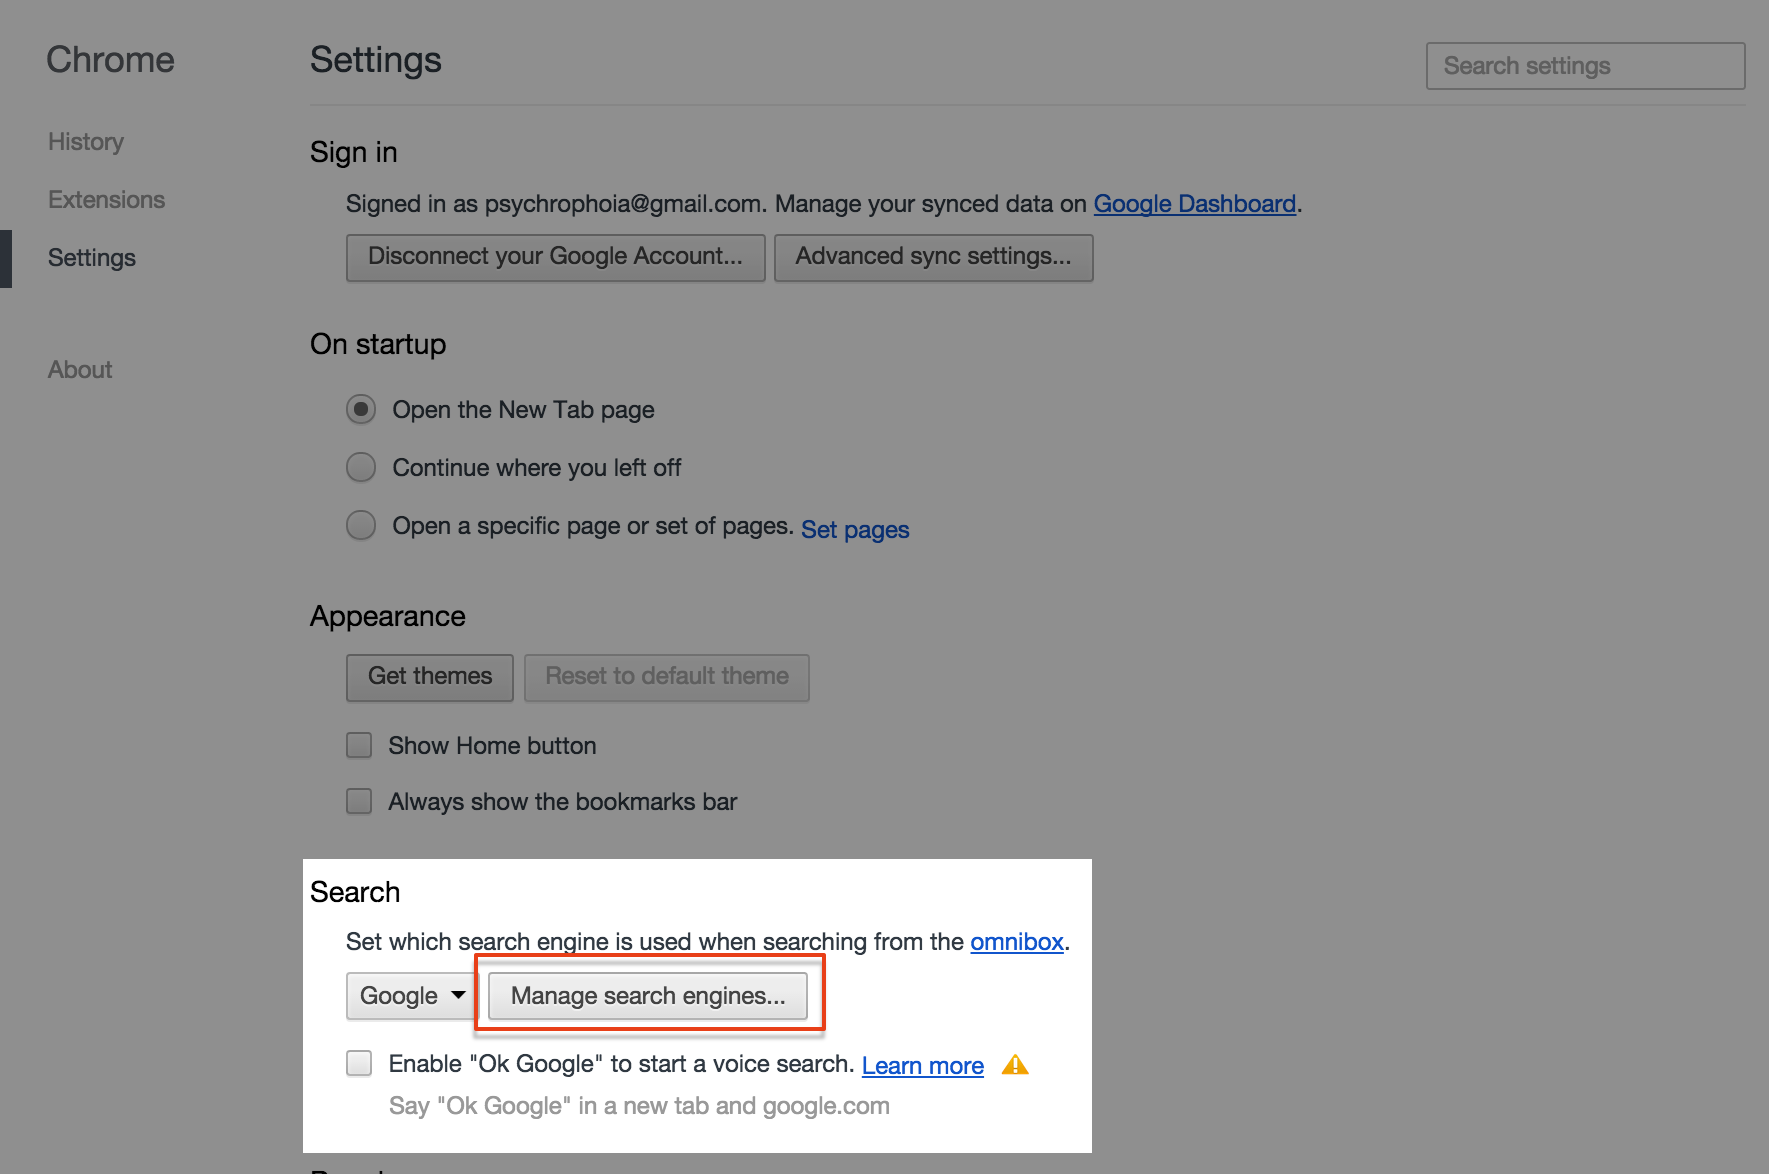Click the Chrome title in sidebar
1769x1174 pixels.
[x=110, y=60]
